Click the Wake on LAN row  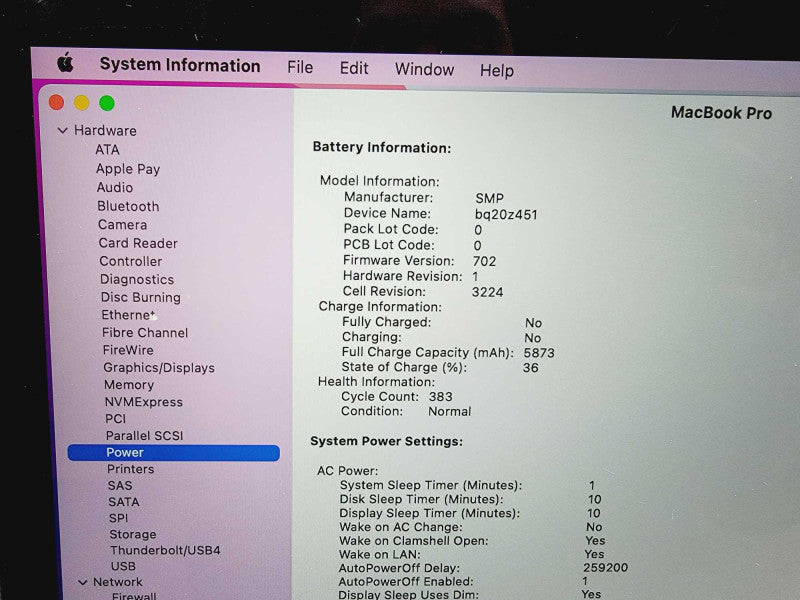click(x=471, y=555)
